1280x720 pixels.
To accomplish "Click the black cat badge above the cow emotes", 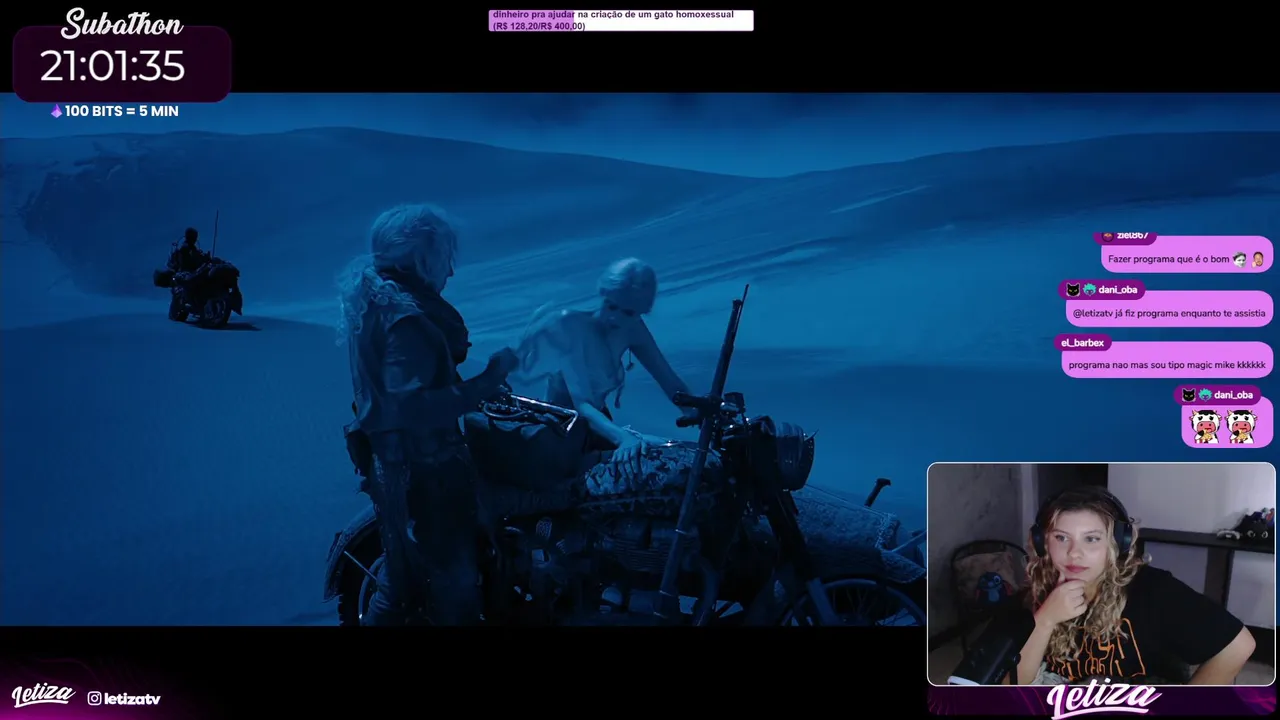I will point(1188,395).
